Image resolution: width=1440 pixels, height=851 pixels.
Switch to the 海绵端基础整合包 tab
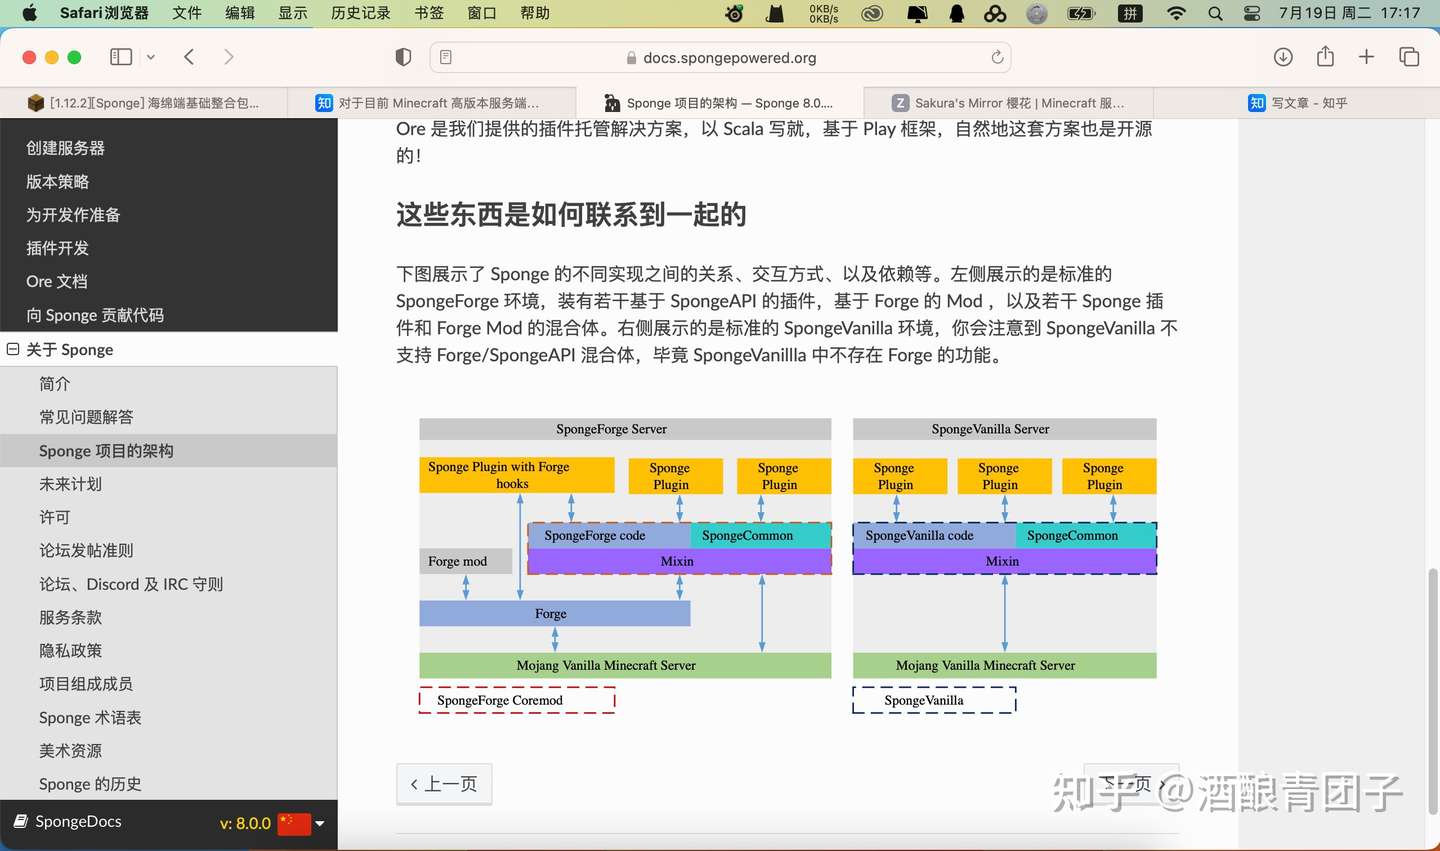tap(144, 103)
